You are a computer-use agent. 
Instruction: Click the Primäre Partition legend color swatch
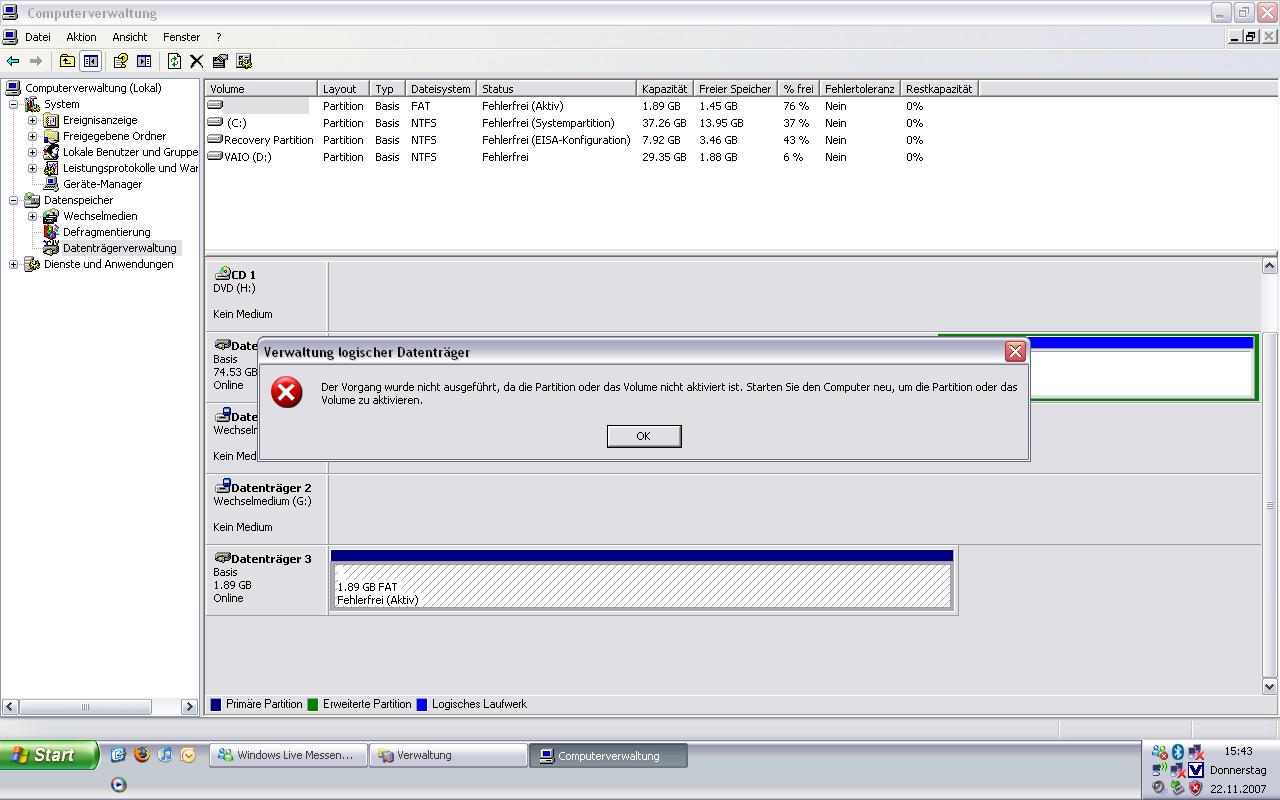(x=216, y=705)
